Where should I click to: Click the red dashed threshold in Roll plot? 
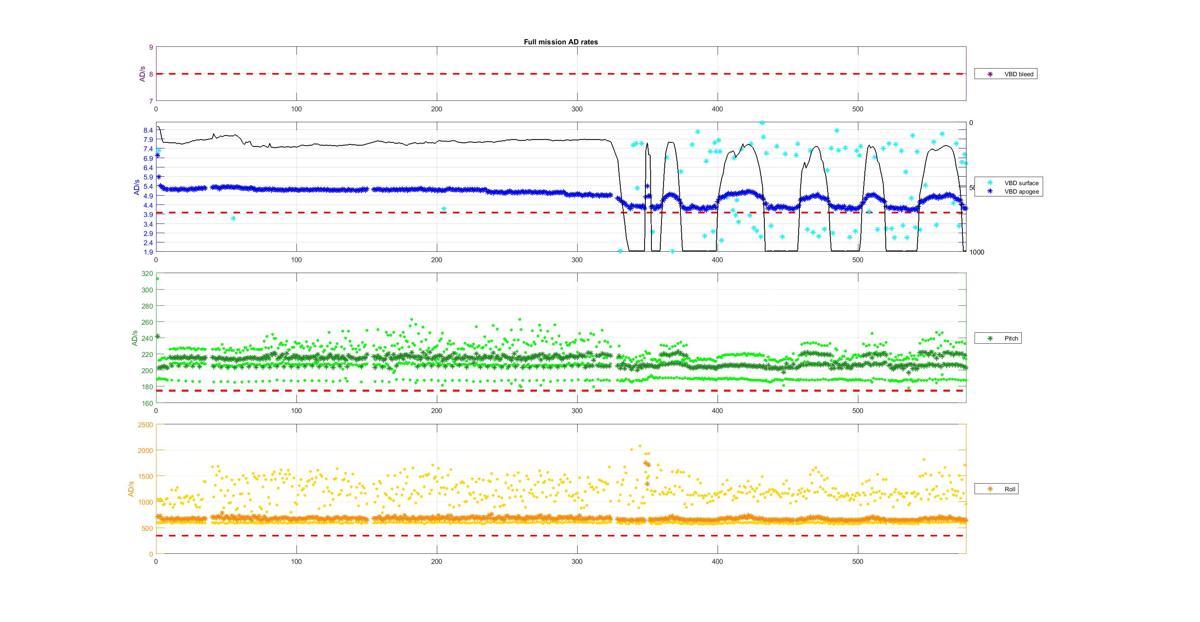560,536
